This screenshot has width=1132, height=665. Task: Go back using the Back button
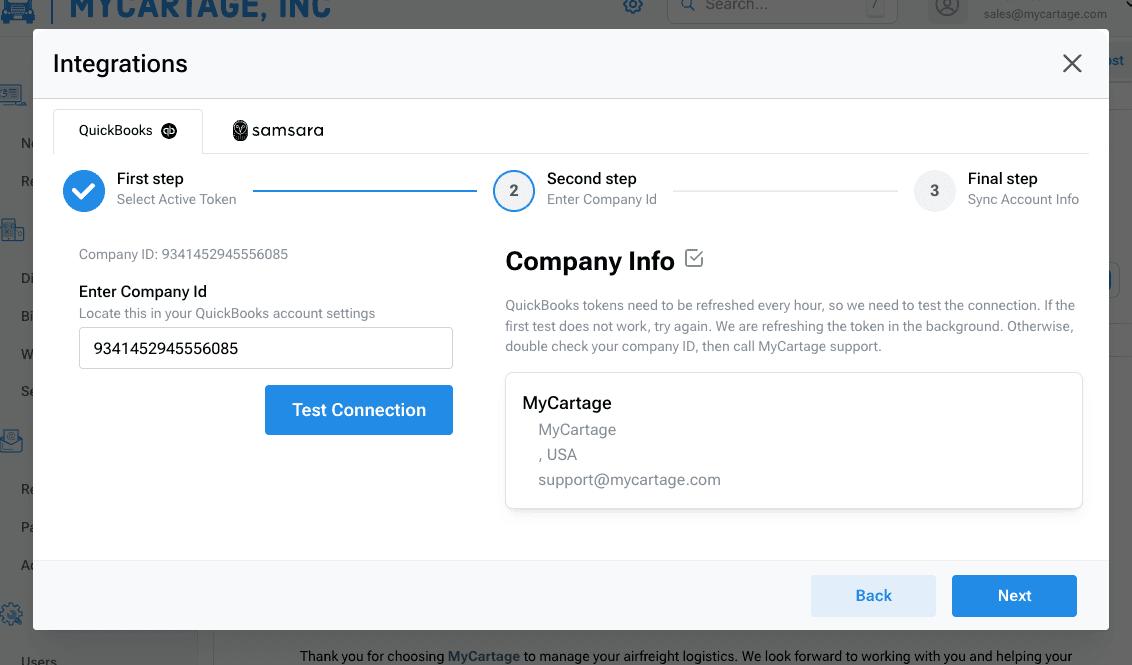[x=874, y=596]
